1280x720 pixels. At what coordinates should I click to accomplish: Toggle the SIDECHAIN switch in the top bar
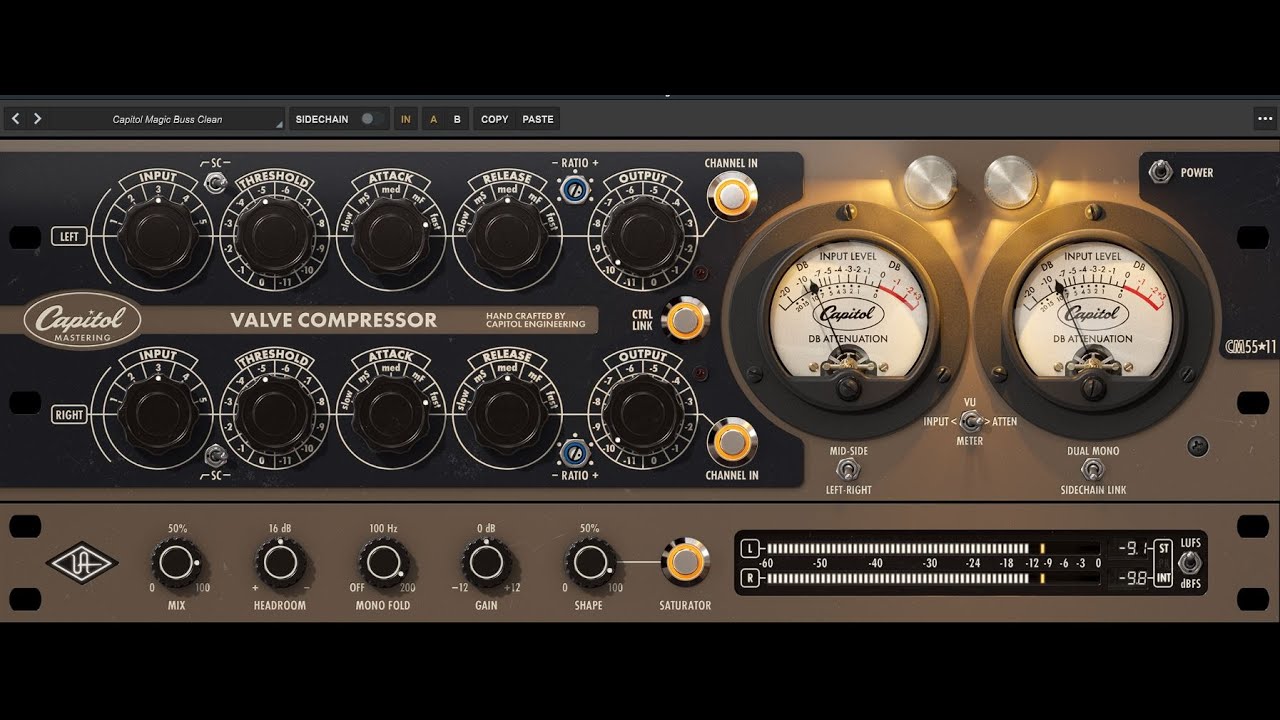[x=371, y=119]
